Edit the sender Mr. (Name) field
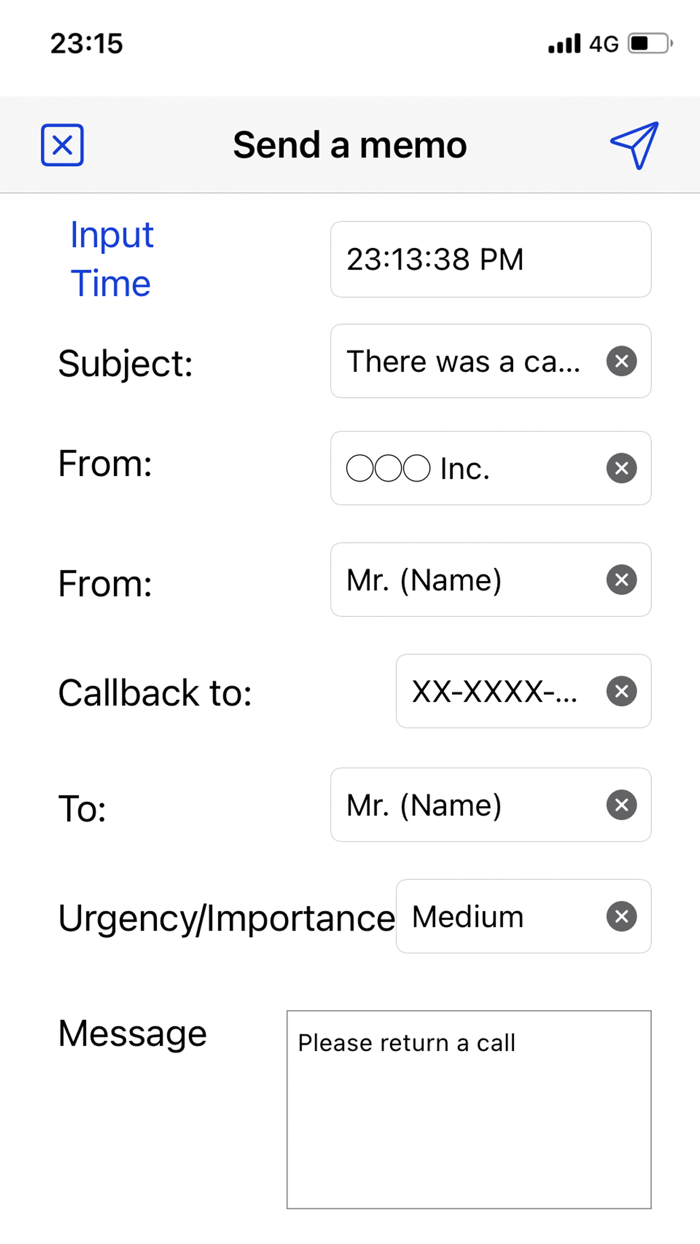This screenshot has height=1244, width=700. (465, 580)
